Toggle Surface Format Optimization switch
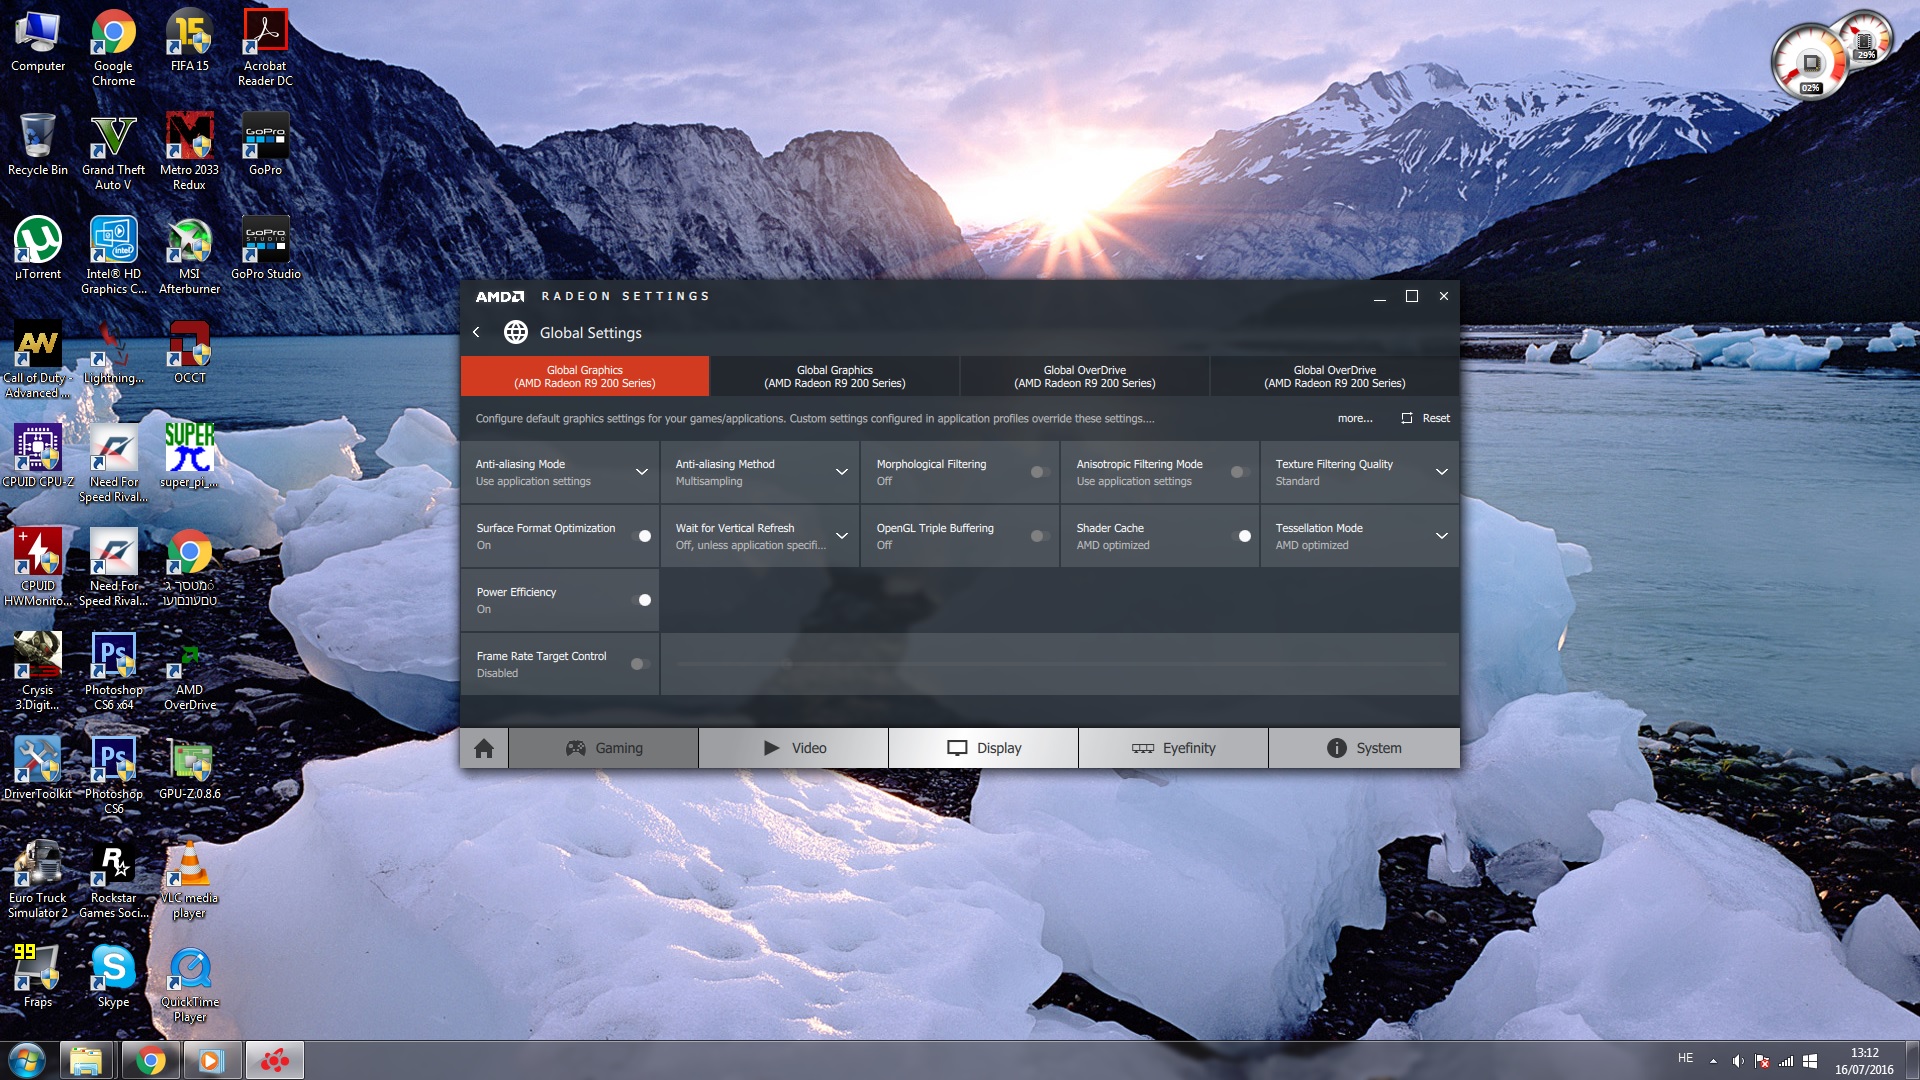Screen dimensions: 1920x1080 (x=641, y=536)
